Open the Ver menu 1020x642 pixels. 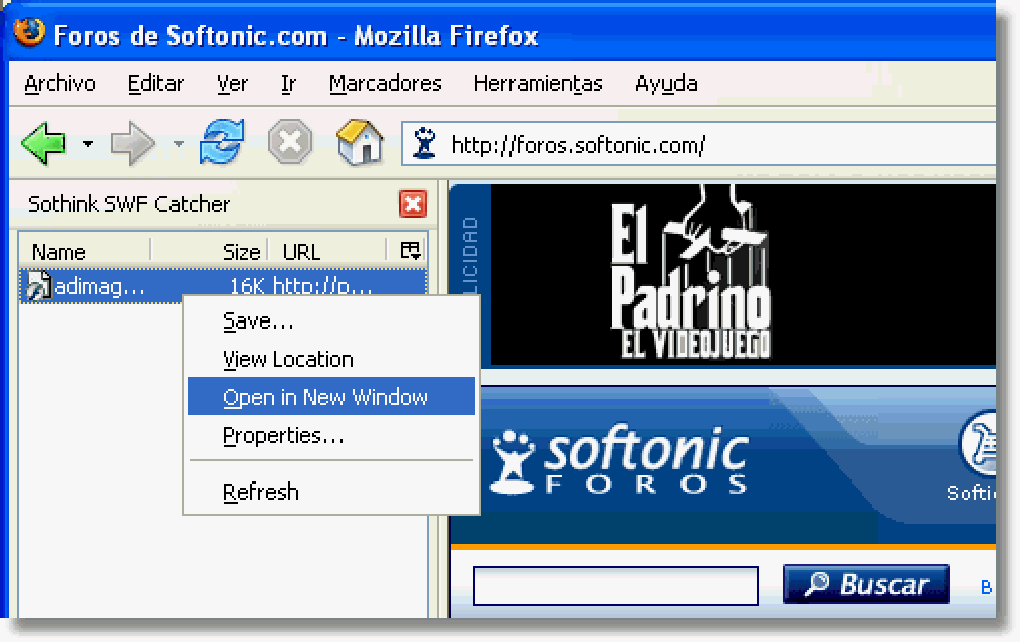click(232, 84)
